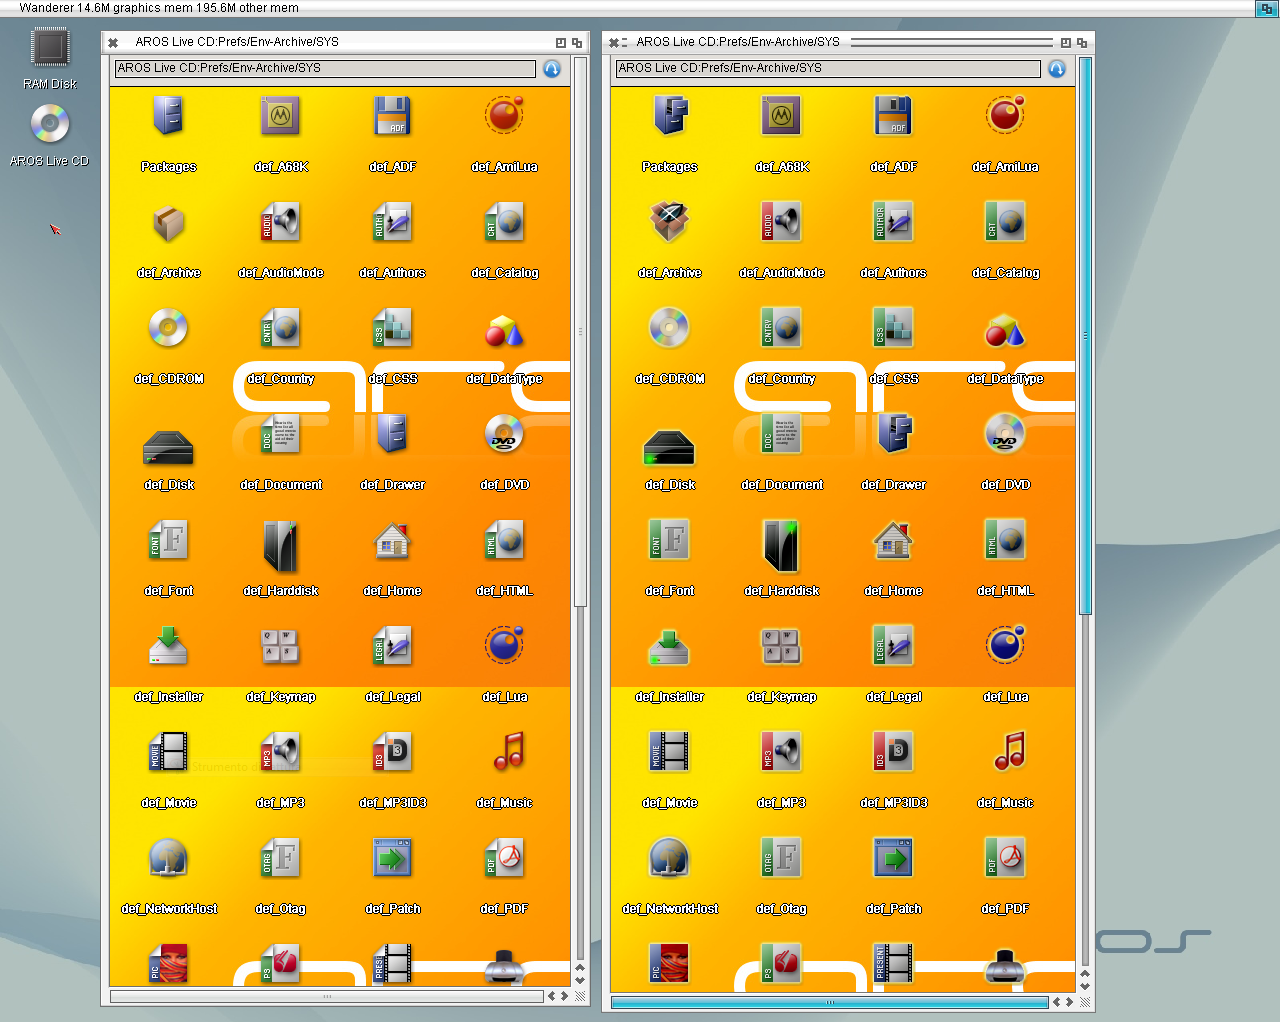Image resolution: width=1280 pixels, height=1022 pixels.
Task: Click scroll-down arrow in right window
Action: pos(1085,987)
